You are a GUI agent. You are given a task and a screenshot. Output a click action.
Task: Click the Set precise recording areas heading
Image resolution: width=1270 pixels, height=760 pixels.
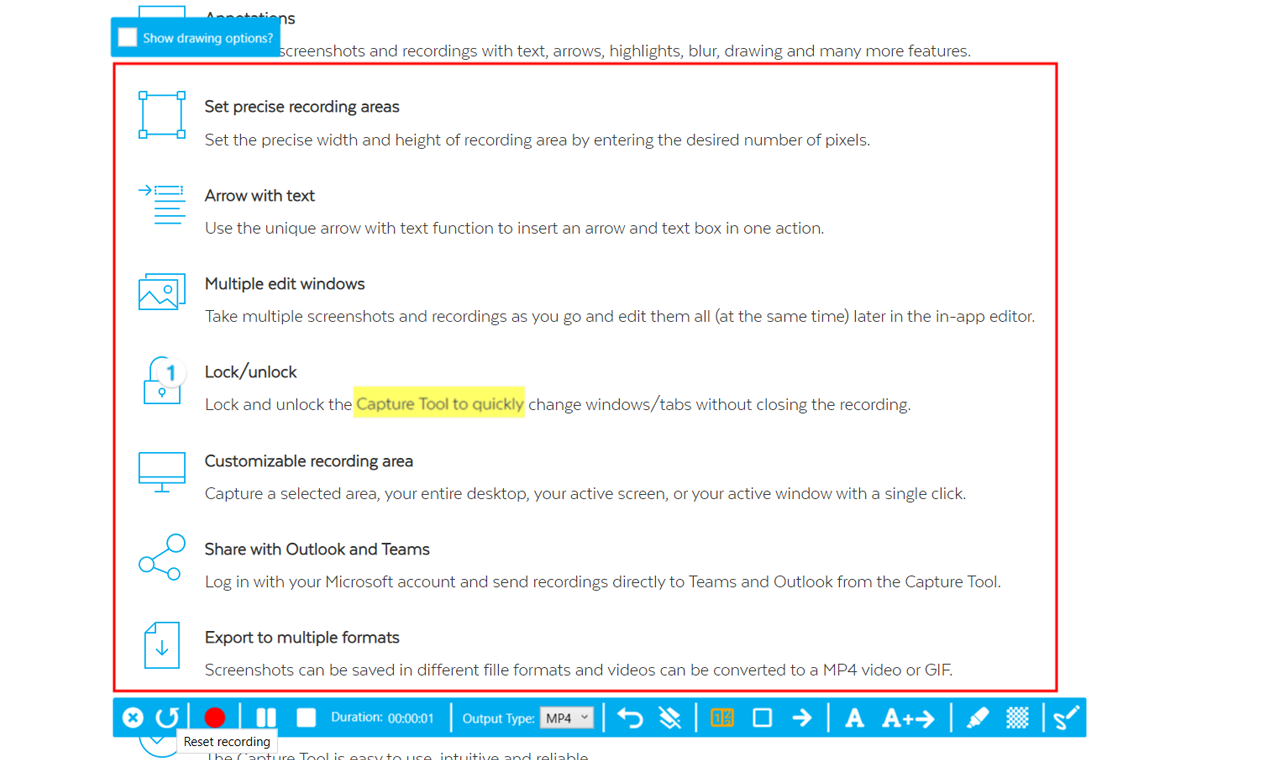[x=302, y=107]
